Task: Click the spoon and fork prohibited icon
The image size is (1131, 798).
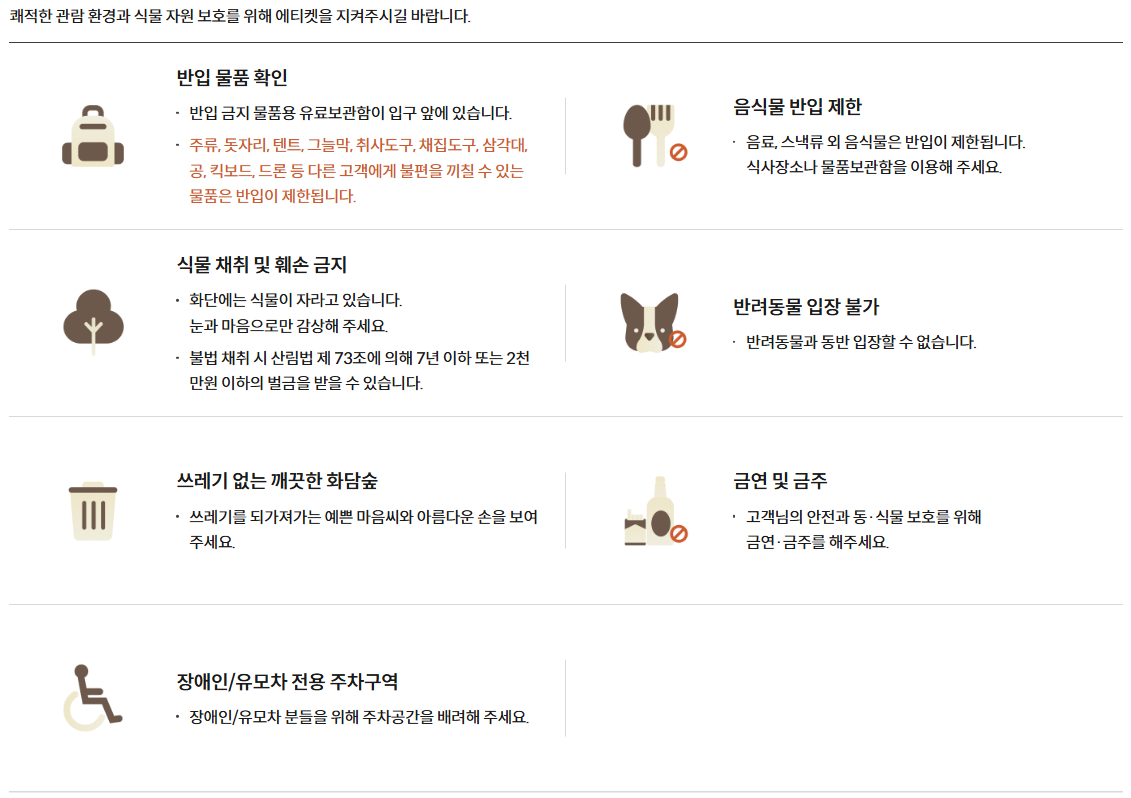Action: click(655, 136)
